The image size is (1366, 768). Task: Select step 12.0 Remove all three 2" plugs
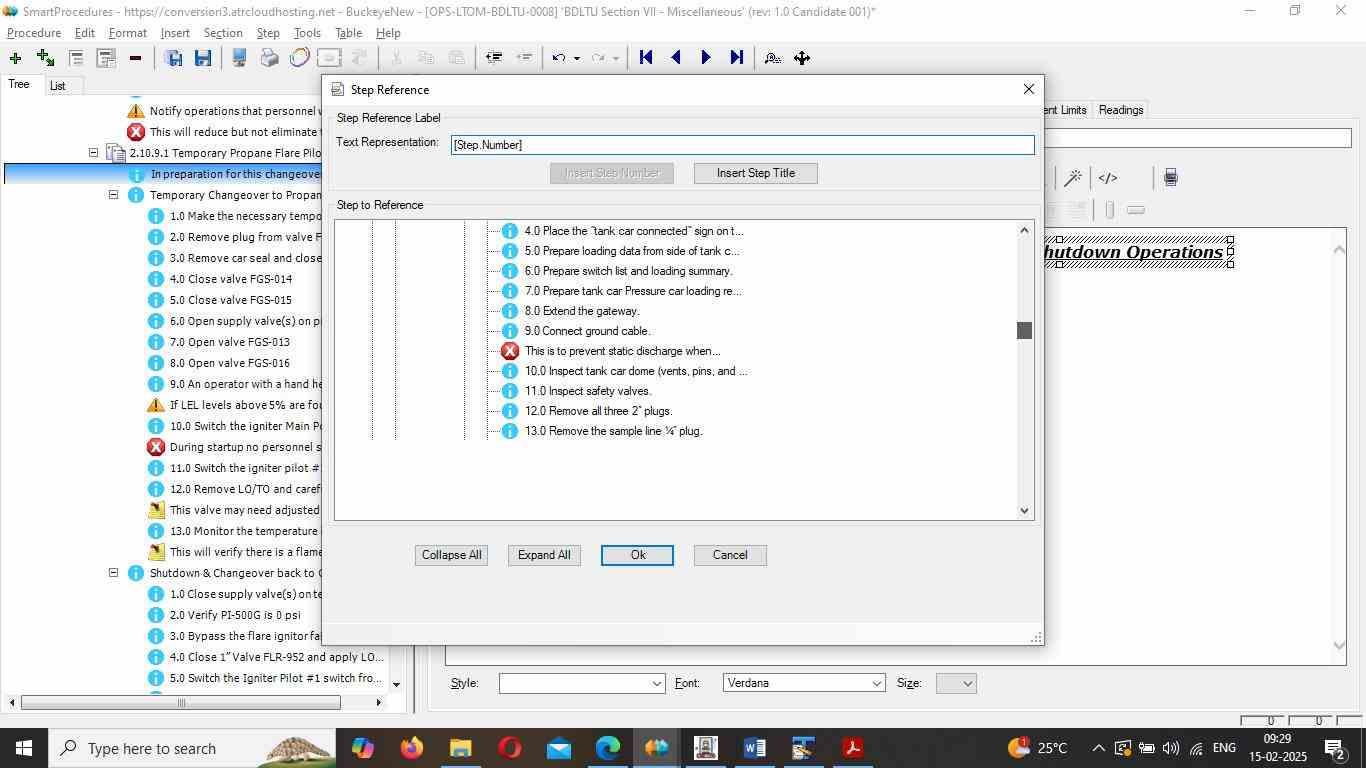pos(598,411)
